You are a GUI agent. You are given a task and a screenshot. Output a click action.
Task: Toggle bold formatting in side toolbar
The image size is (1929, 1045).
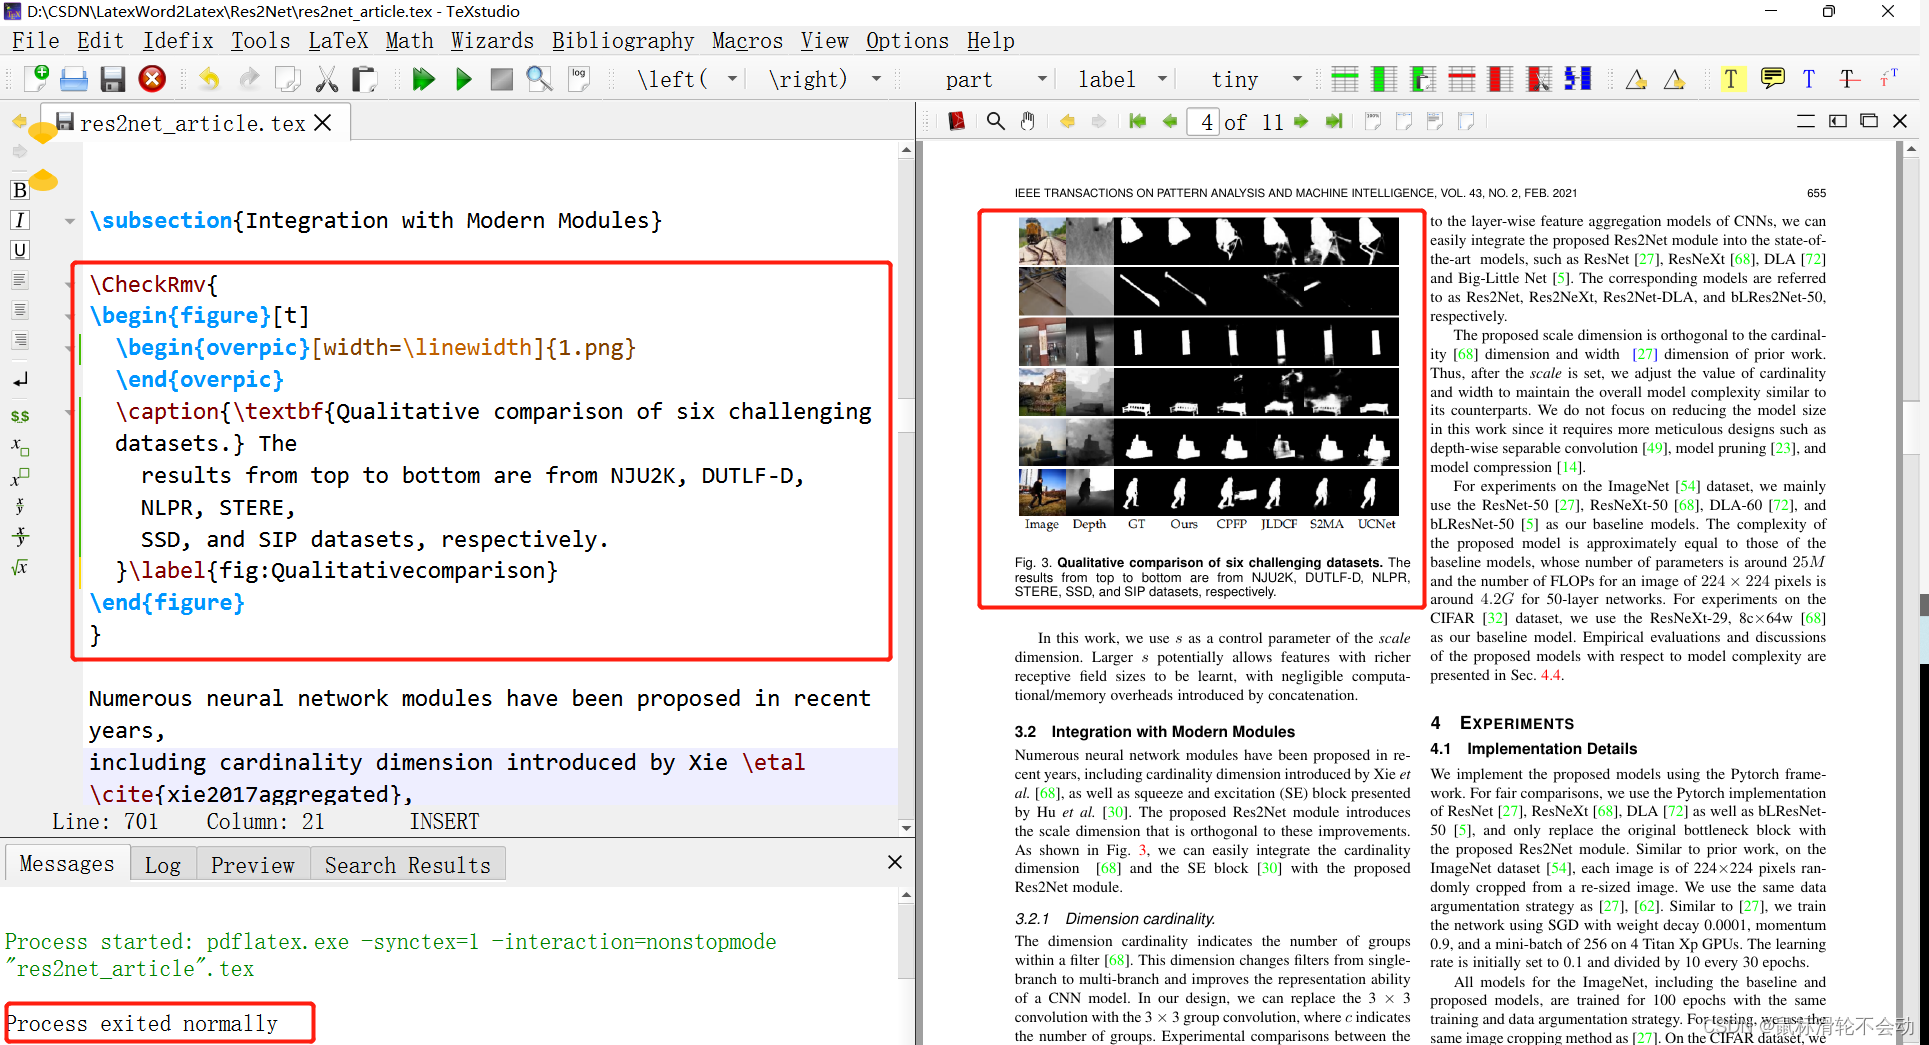(x=19, y=190)
